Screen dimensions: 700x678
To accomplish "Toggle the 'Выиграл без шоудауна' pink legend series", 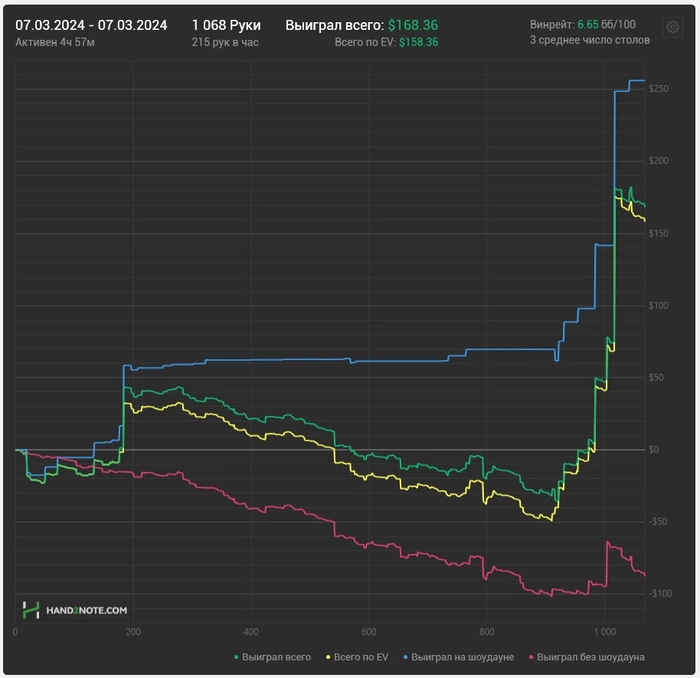I will tap(586, 657).
